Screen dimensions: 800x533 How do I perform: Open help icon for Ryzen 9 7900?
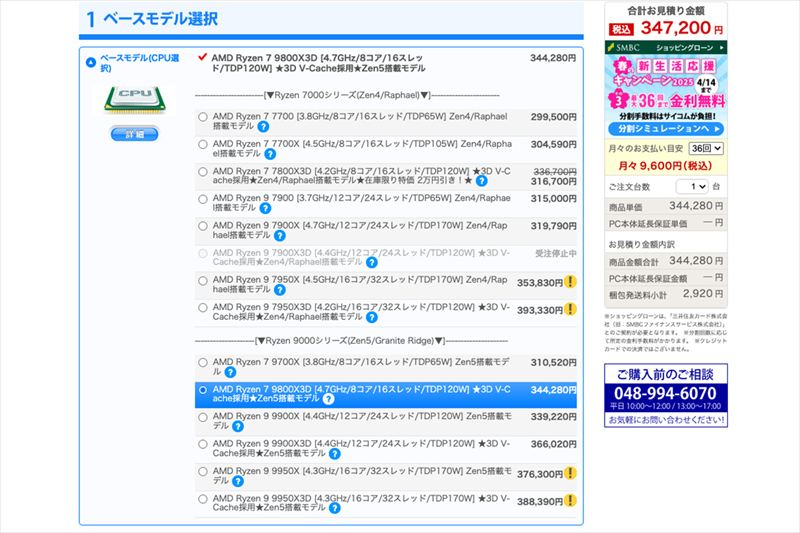(265, 208)
